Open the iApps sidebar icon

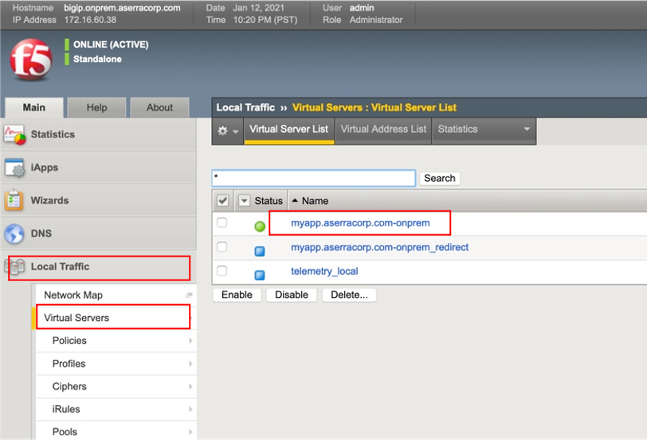16,168
